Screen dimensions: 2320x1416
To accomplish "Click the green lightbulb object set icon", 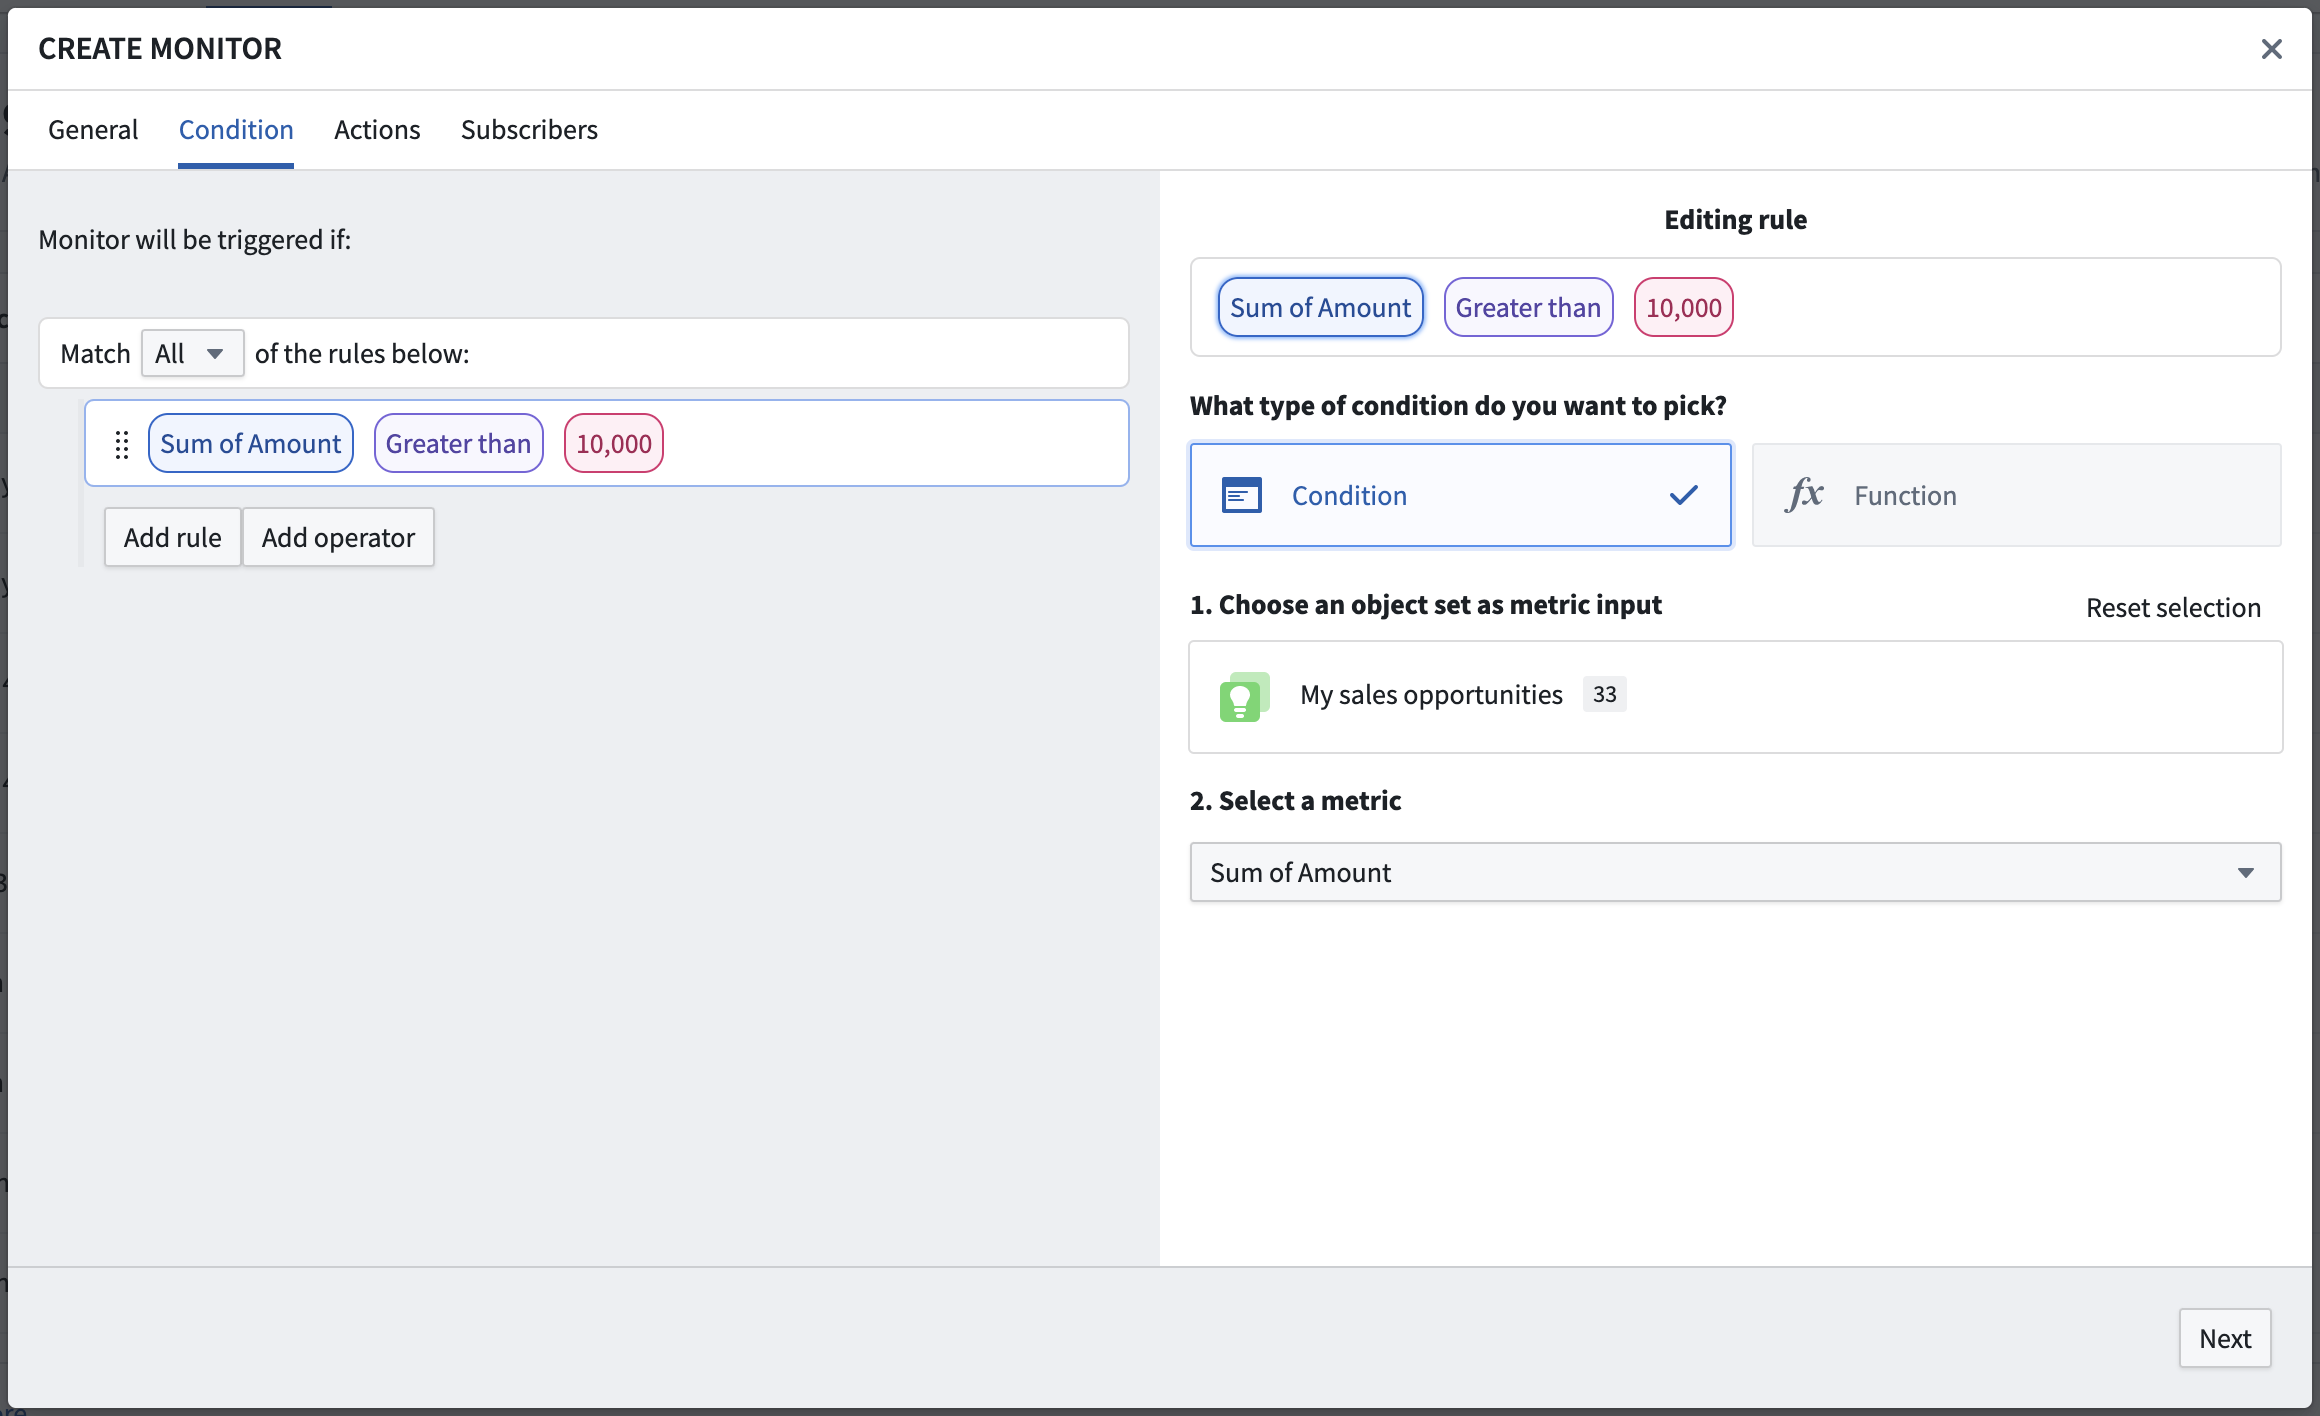I will [1244, 697].
